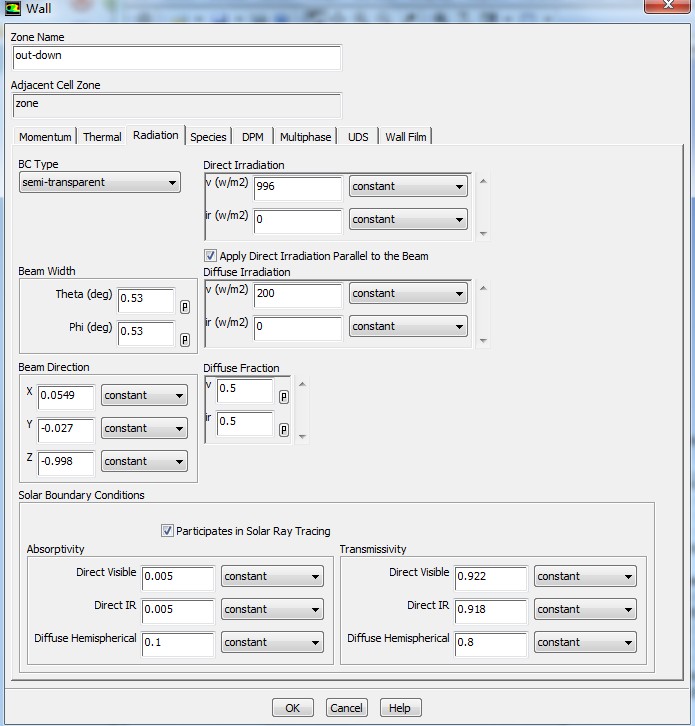Click the Wall dialog title bar icon
Image resolution: width=695 pixels, height=726 pixels.
(12, 9)
